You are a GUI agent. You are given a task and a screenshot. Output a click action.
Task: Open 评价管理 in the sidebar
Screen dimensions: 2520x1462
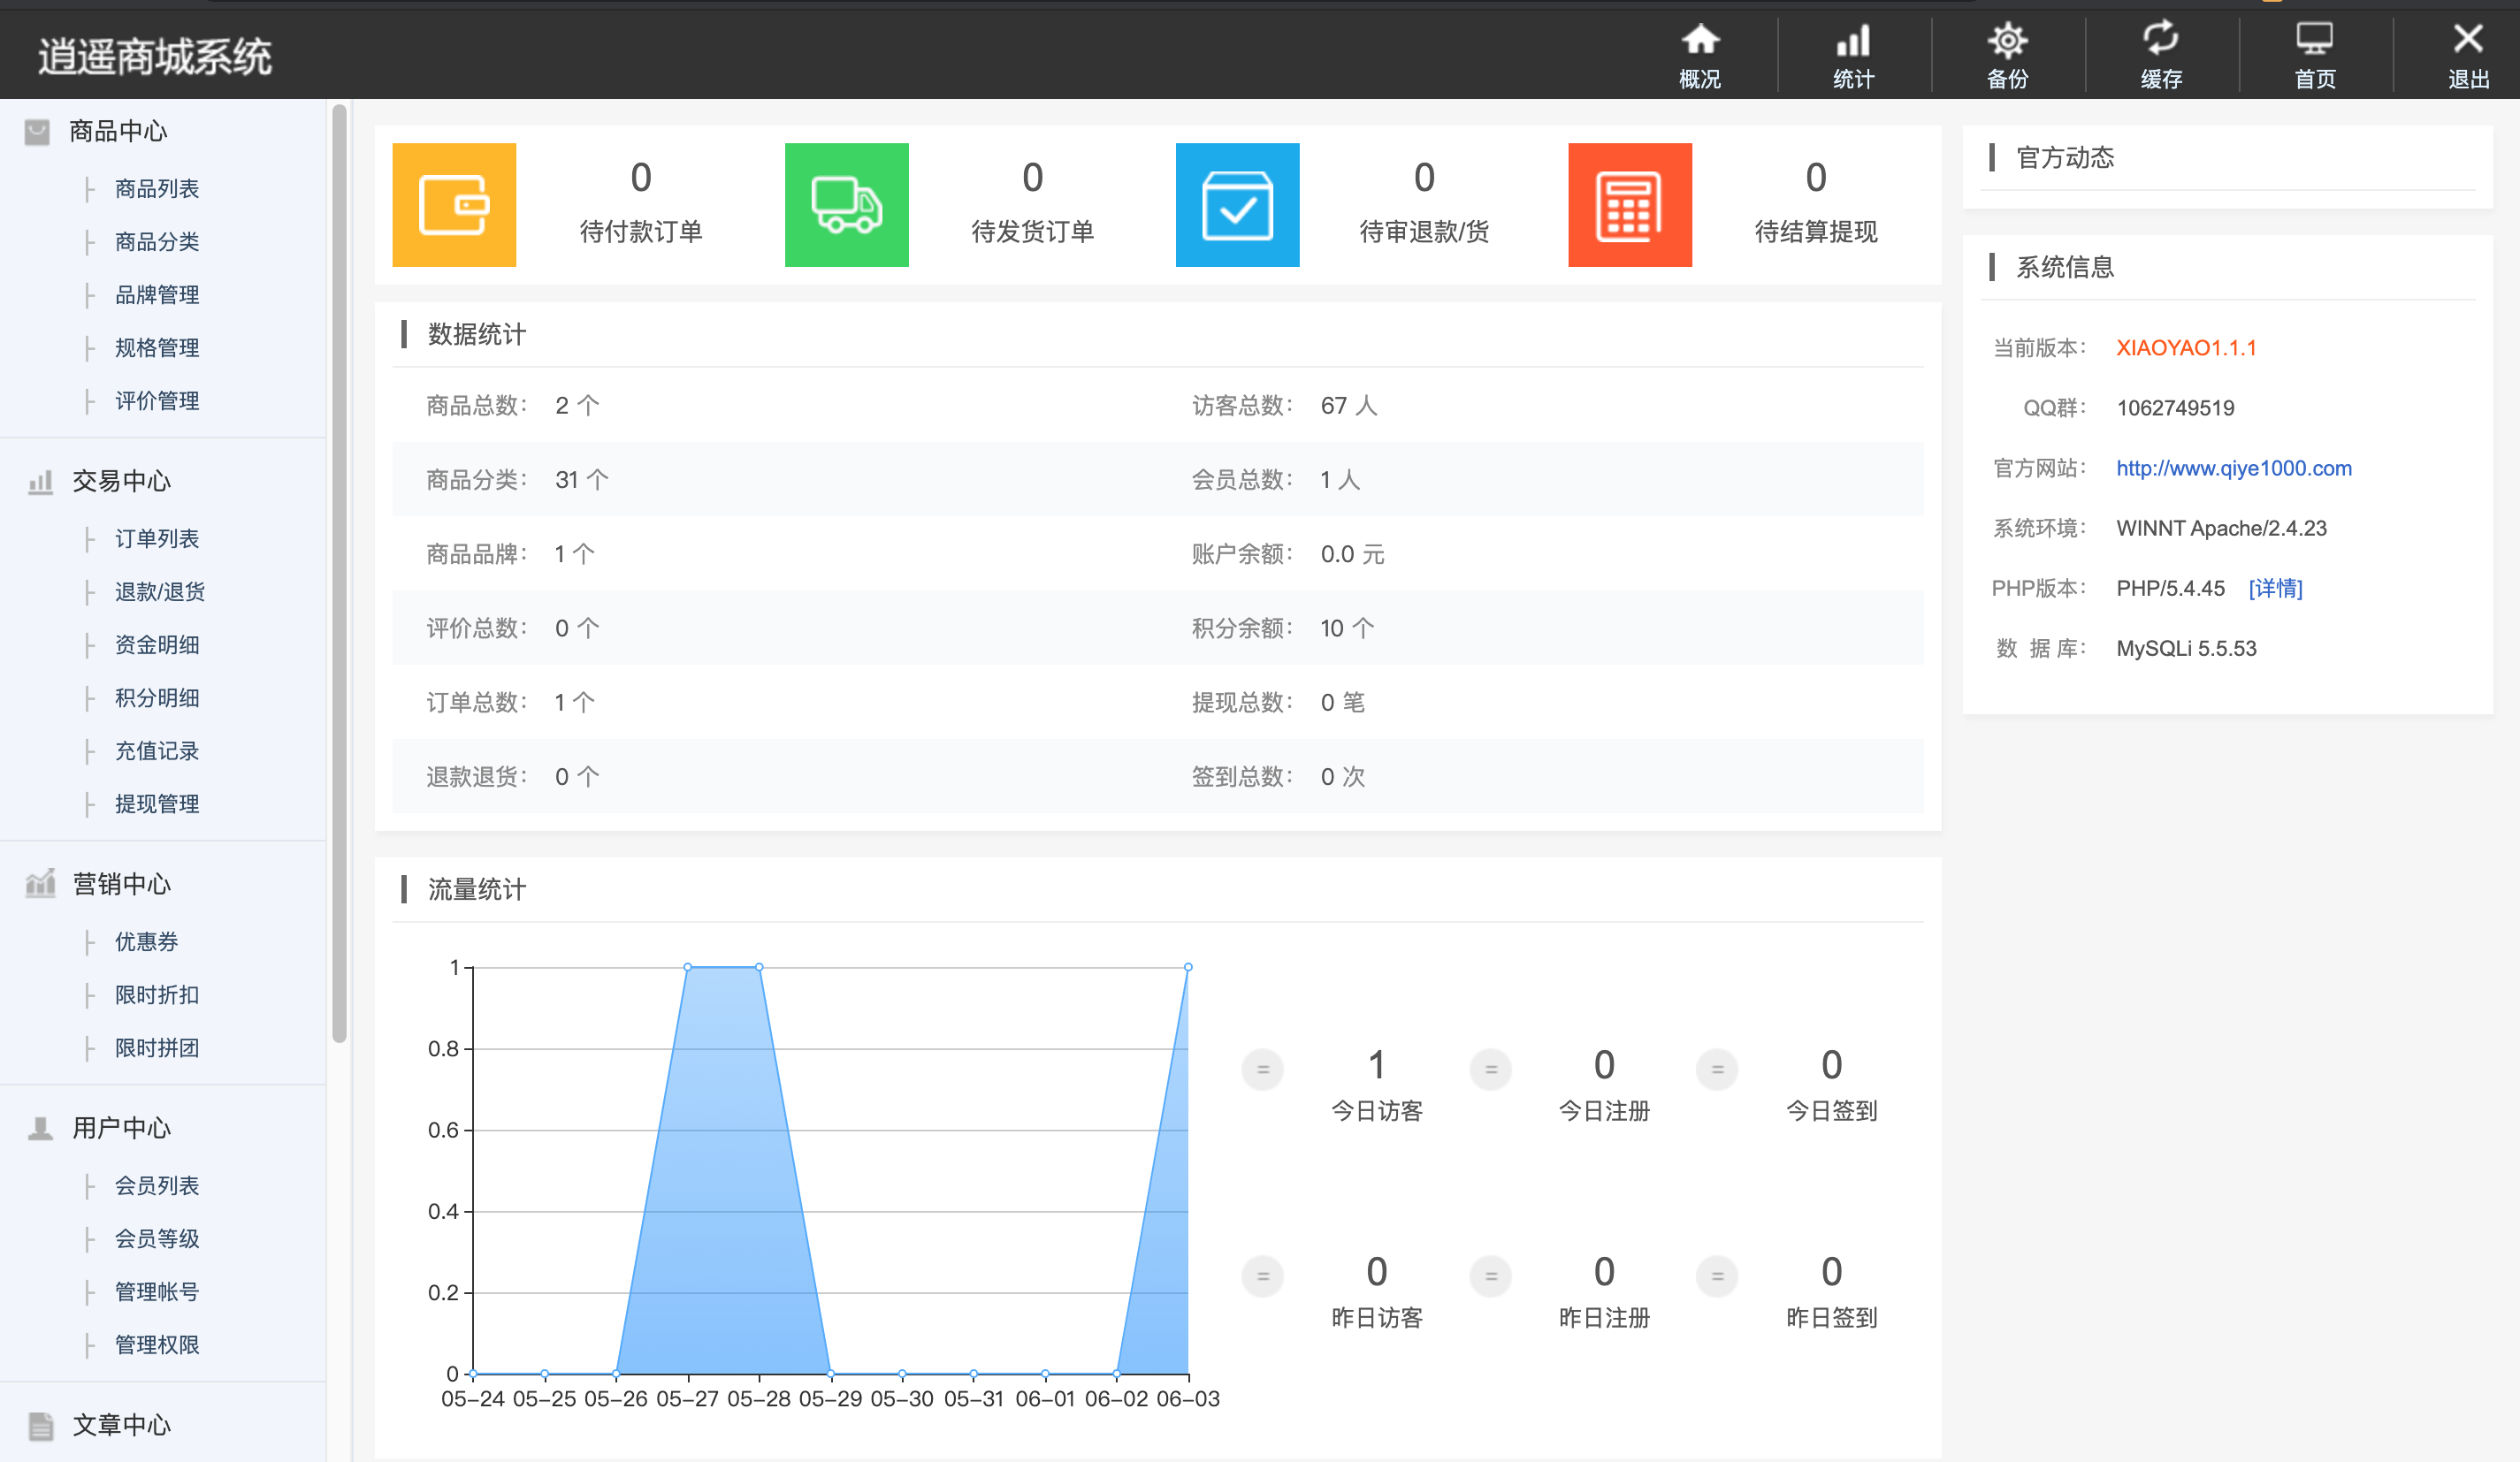point(157,401)
